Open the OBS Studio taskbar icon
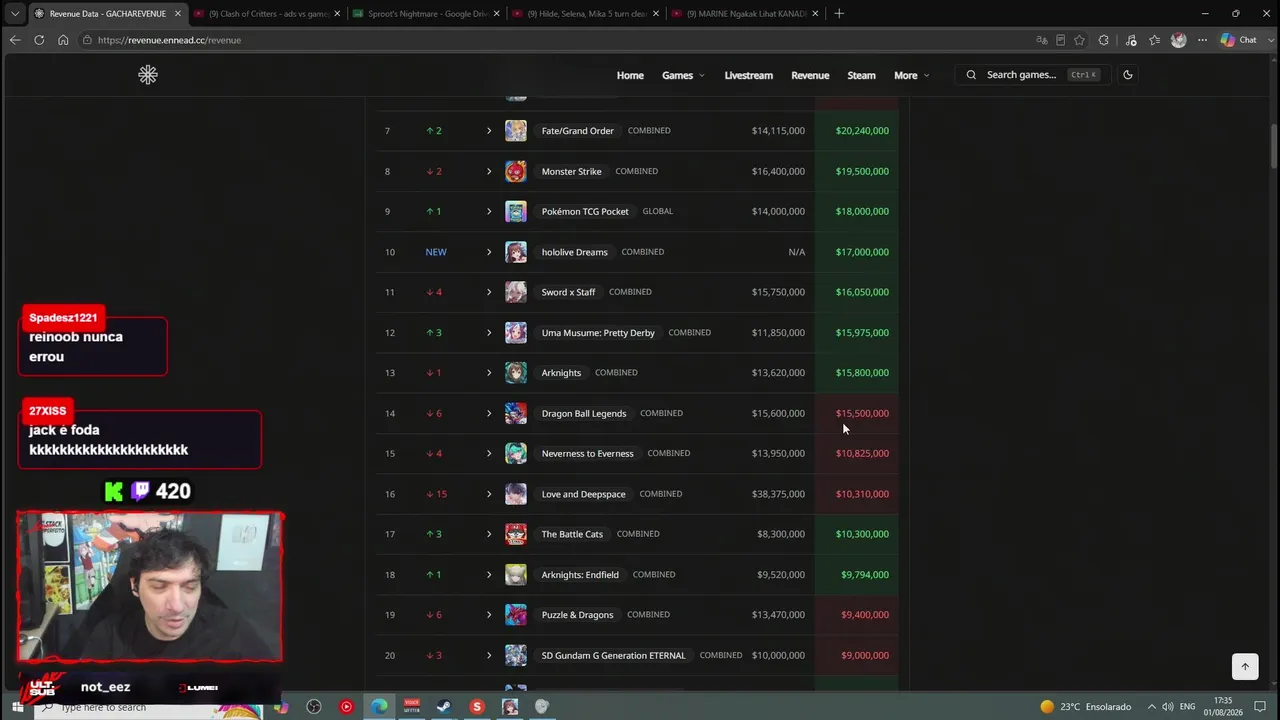The width and height of the screenshot is (1280, 720). click(x=314, y=707)
